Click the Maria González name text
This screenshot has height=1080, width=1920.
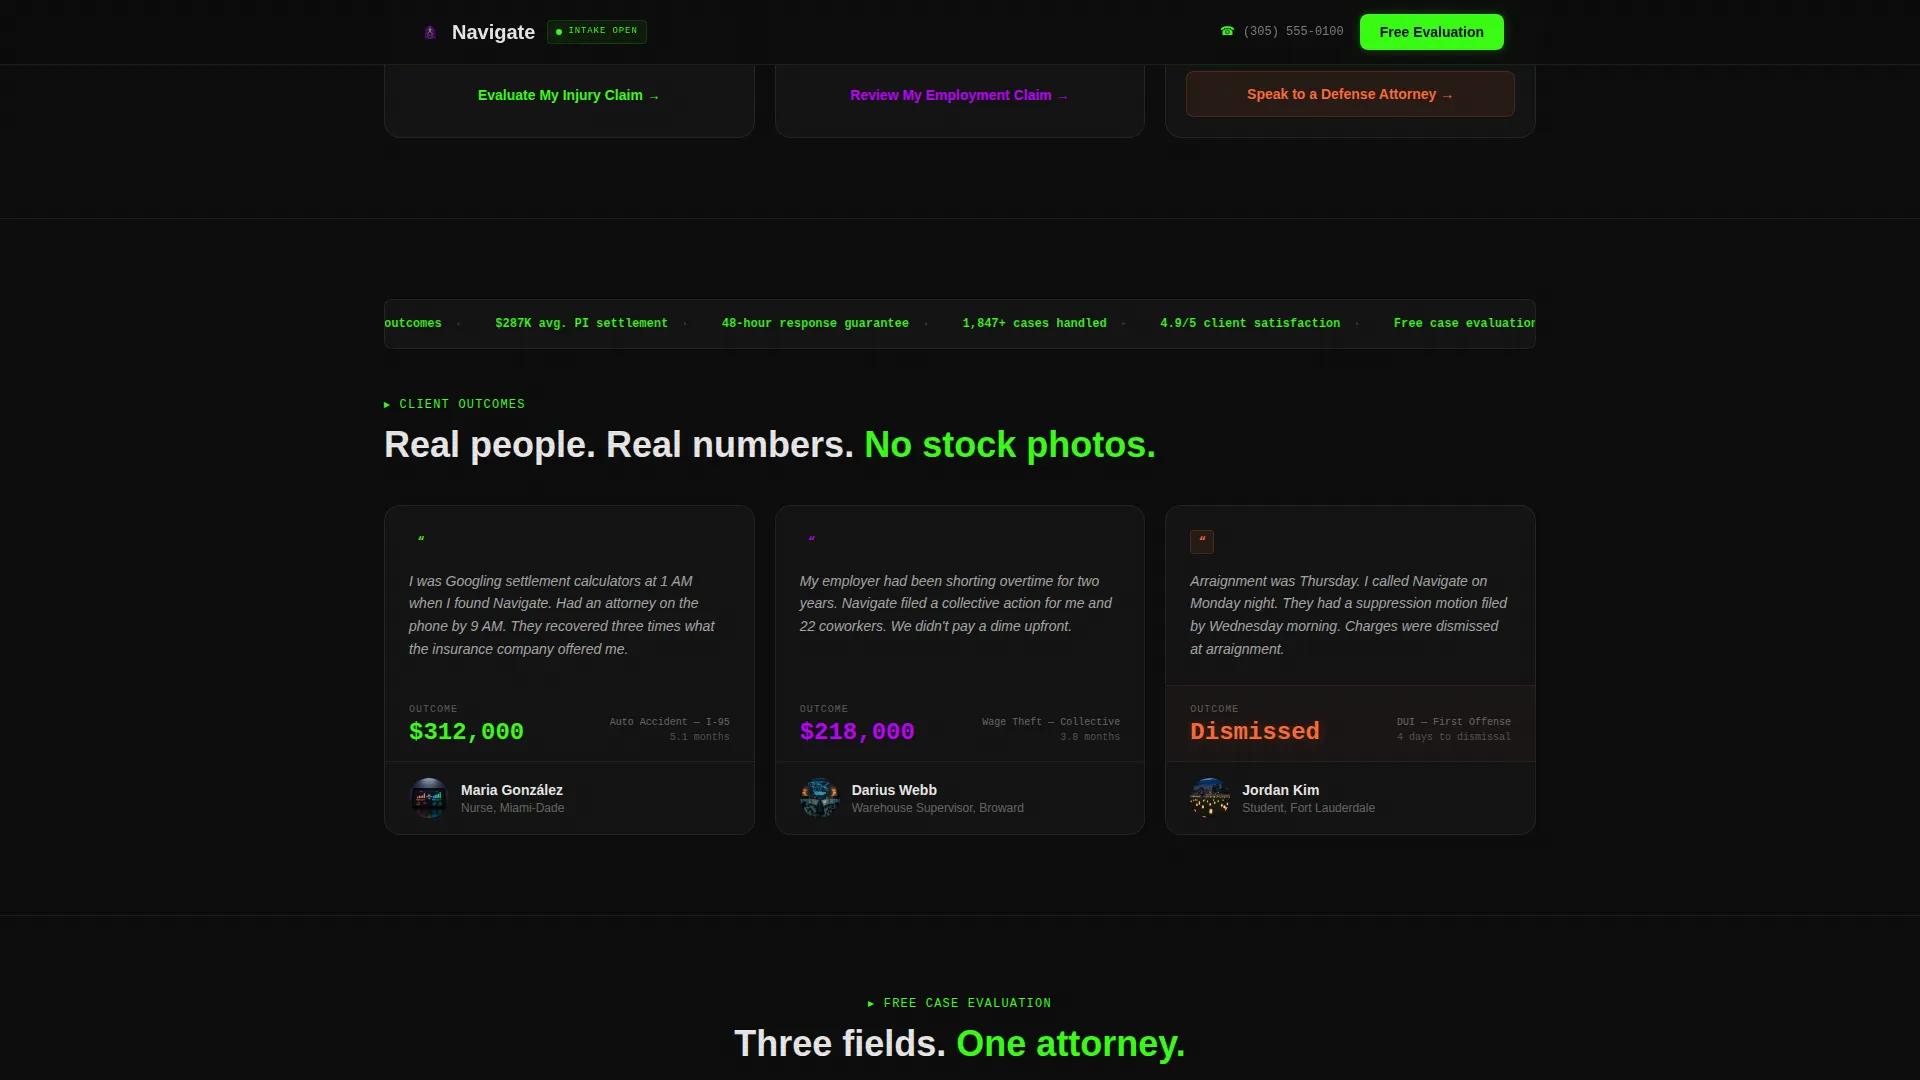point(512,790)
